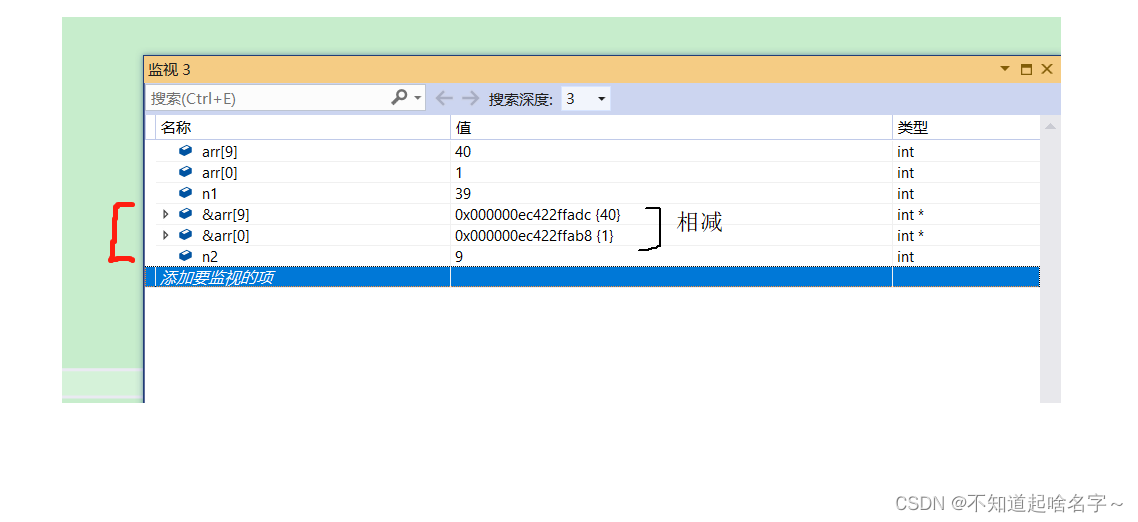Click the 类型 column header
Viewport: 1138px width, 522px height.
(966, 128)
